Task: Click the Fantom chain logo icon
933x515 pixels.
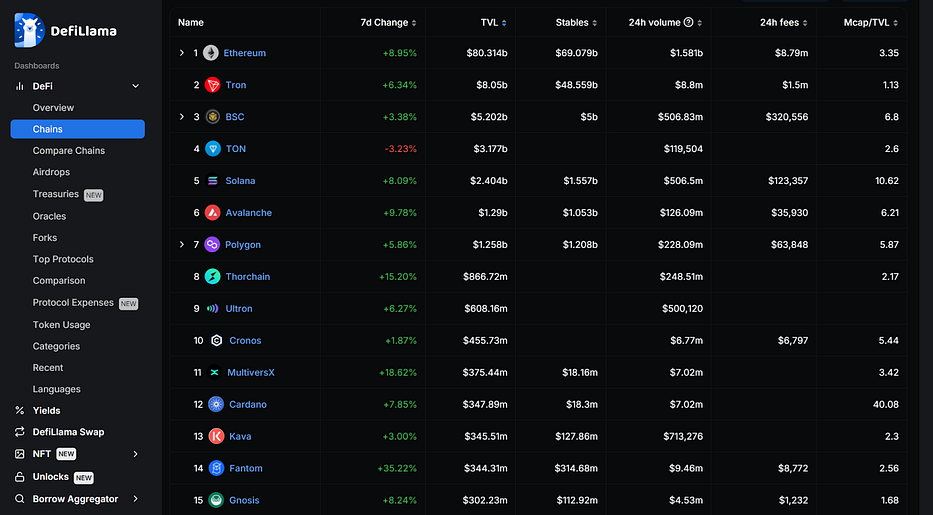Action: pyautogui.click(x=216, y=469)
